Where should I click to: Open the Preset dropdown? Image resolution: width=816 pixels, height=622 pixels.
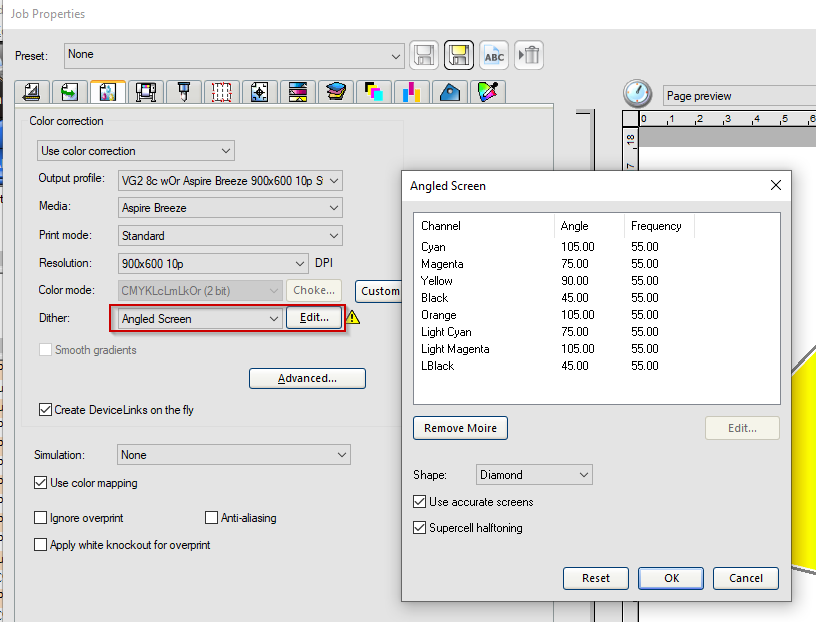point(234,56)
